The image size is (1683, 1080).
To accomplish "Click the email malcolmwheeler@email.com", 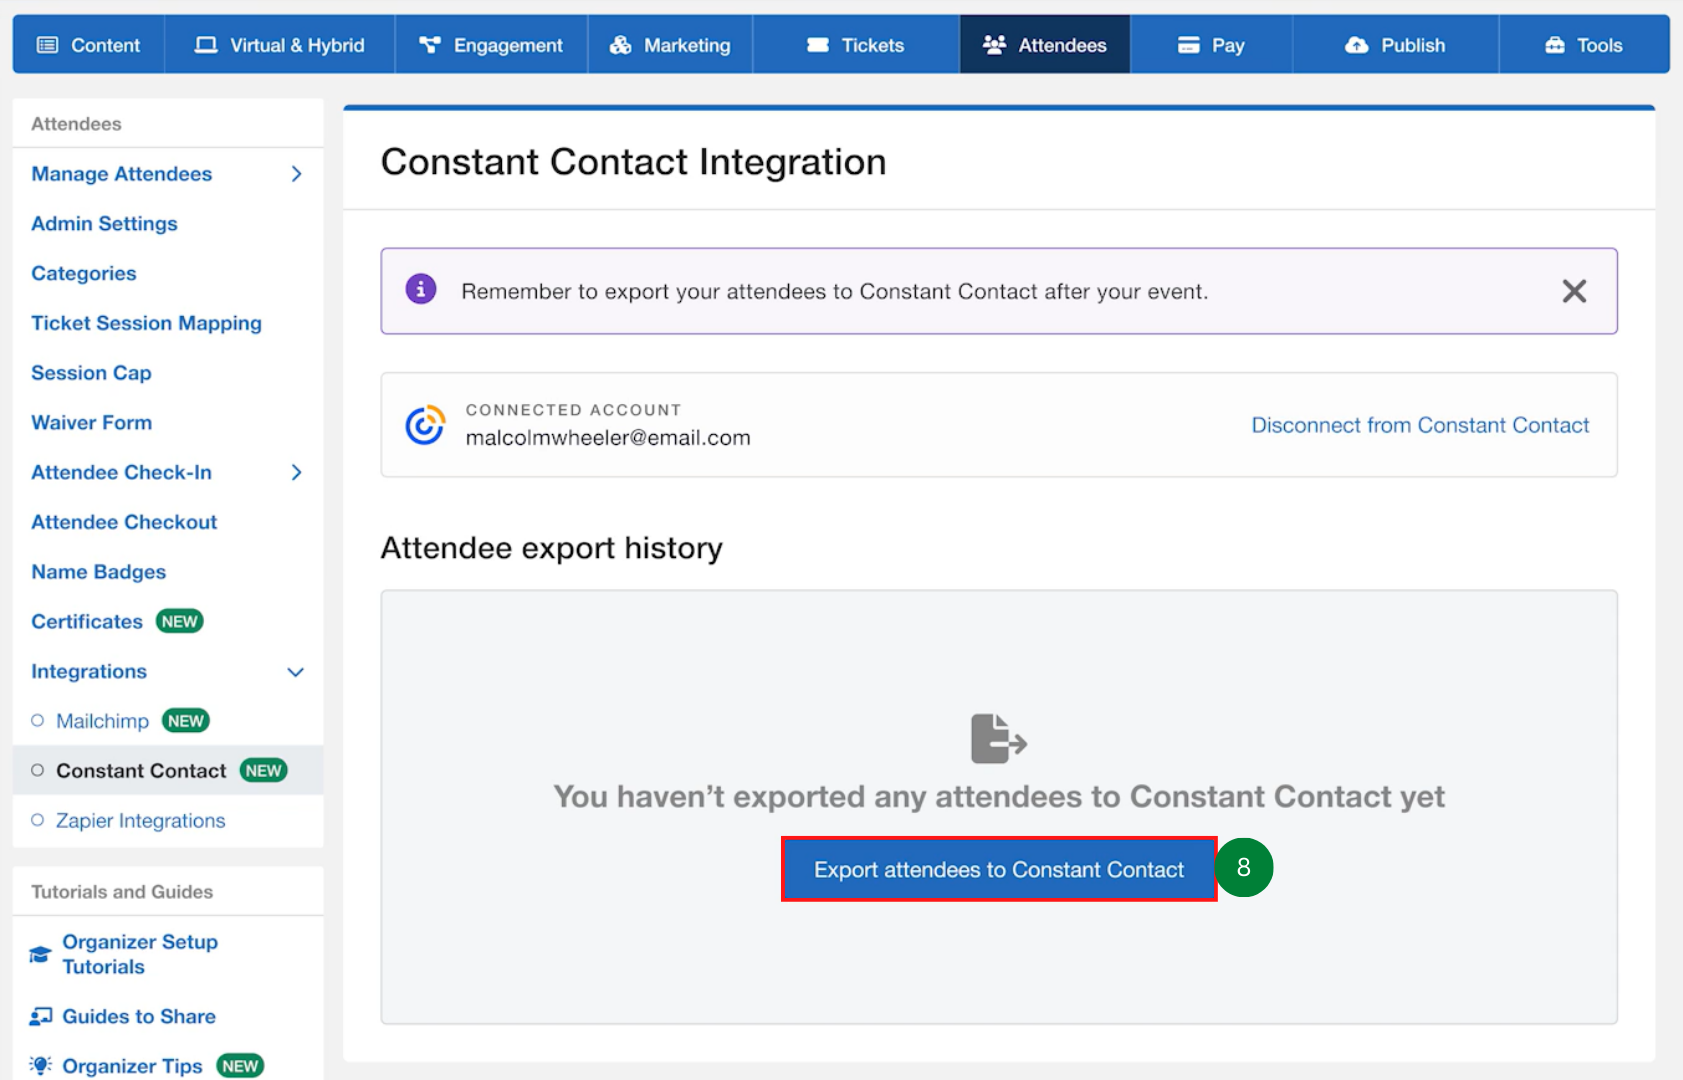I will point(608,438).
